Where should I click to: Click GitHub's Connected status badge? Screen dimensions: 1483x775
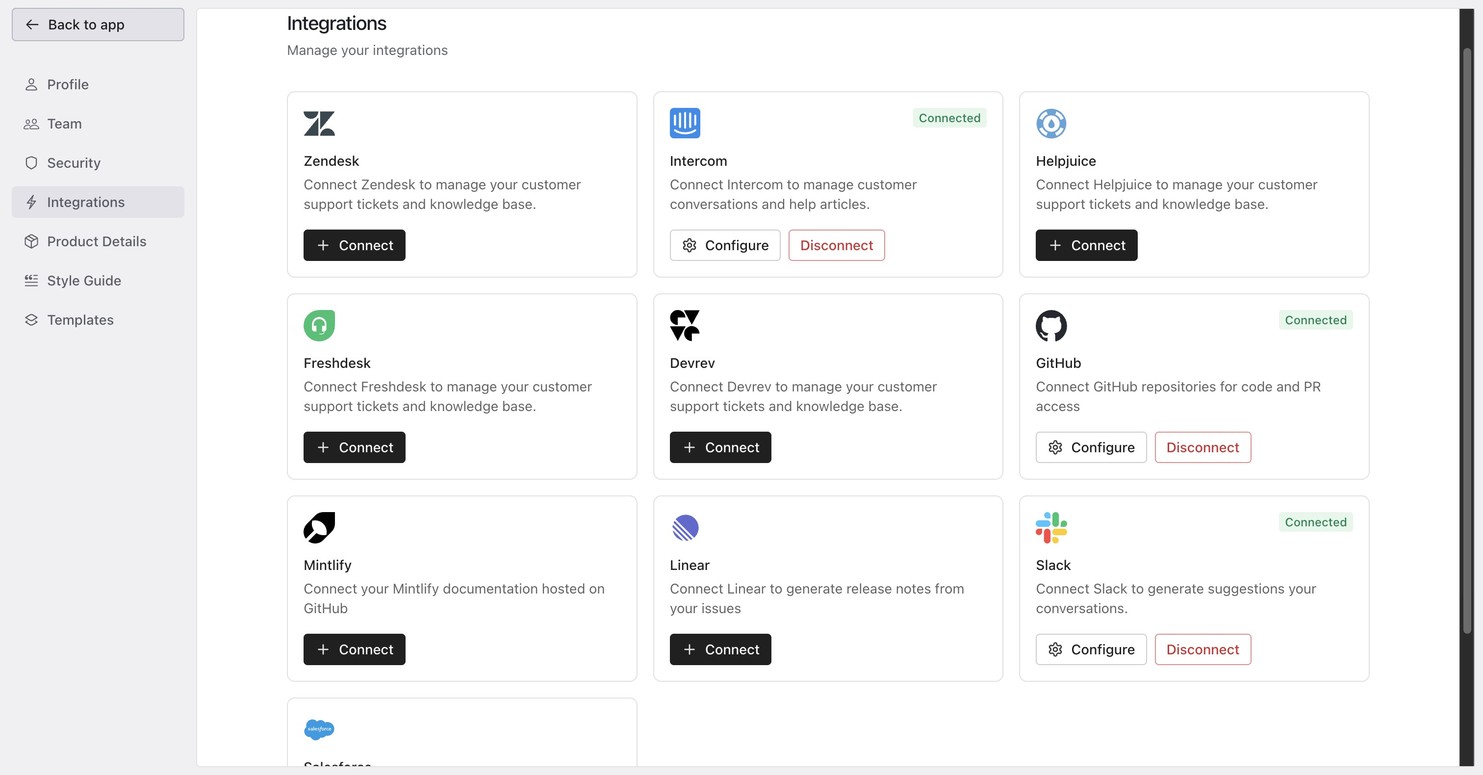coord(1316,320)
